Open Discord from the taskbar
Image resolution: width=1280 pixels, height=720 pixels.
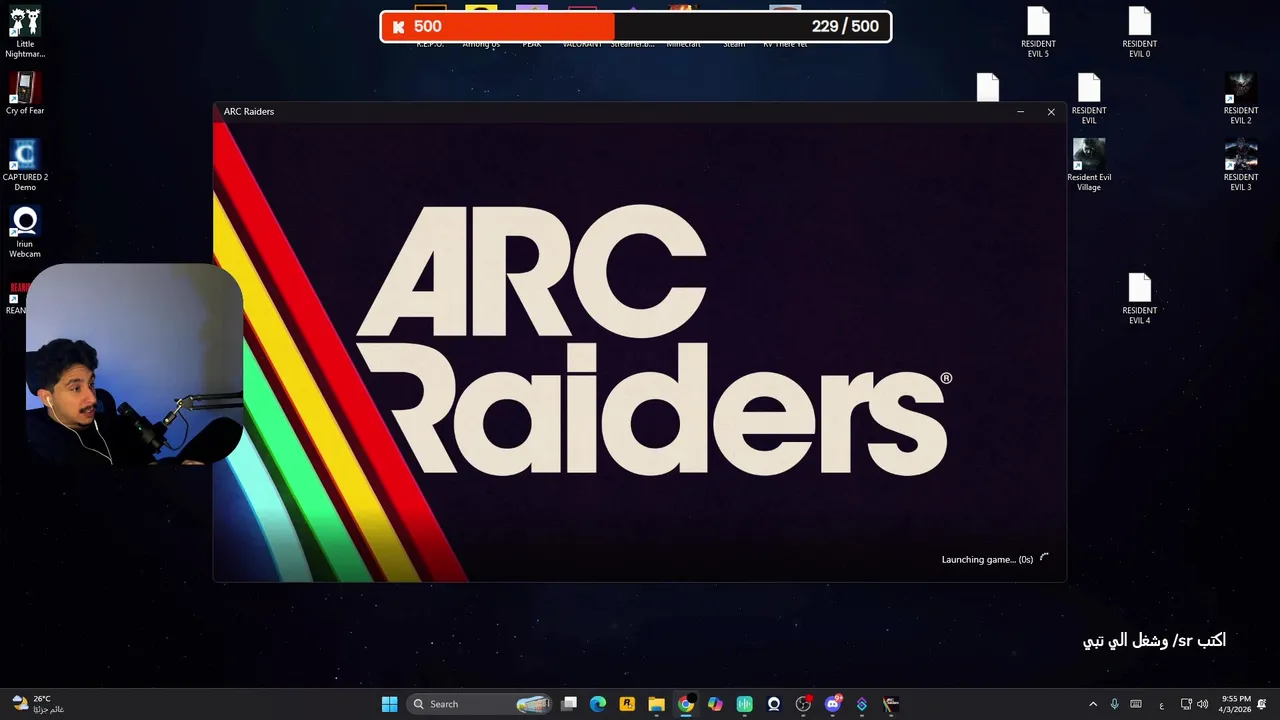pos(832,704)
